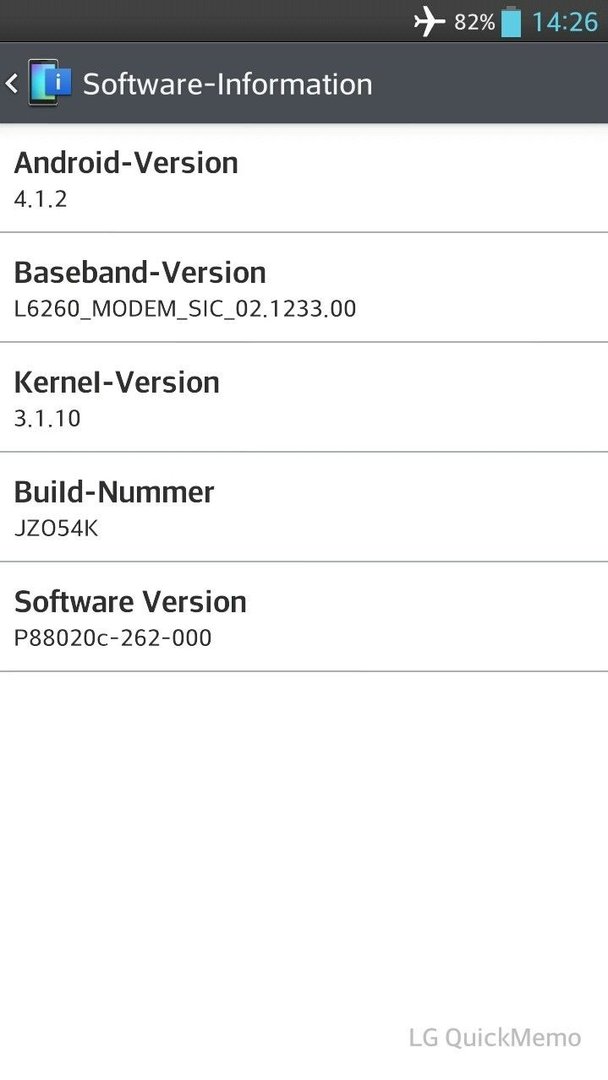This screenshot has width=608, height=1080.
Task: Select the Kernel-Version row
Action: point(304,397)
